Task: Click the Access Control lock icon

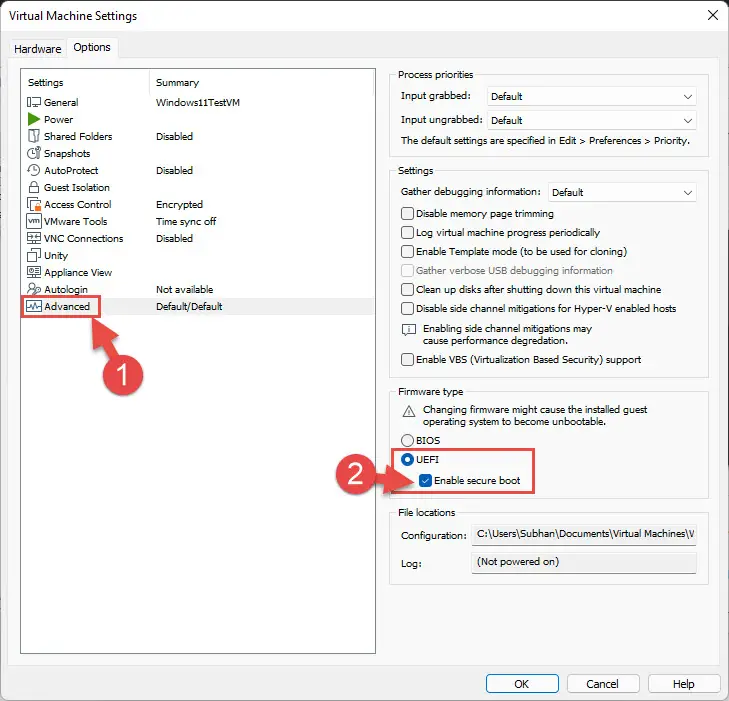Action: [x=34, y=205]
